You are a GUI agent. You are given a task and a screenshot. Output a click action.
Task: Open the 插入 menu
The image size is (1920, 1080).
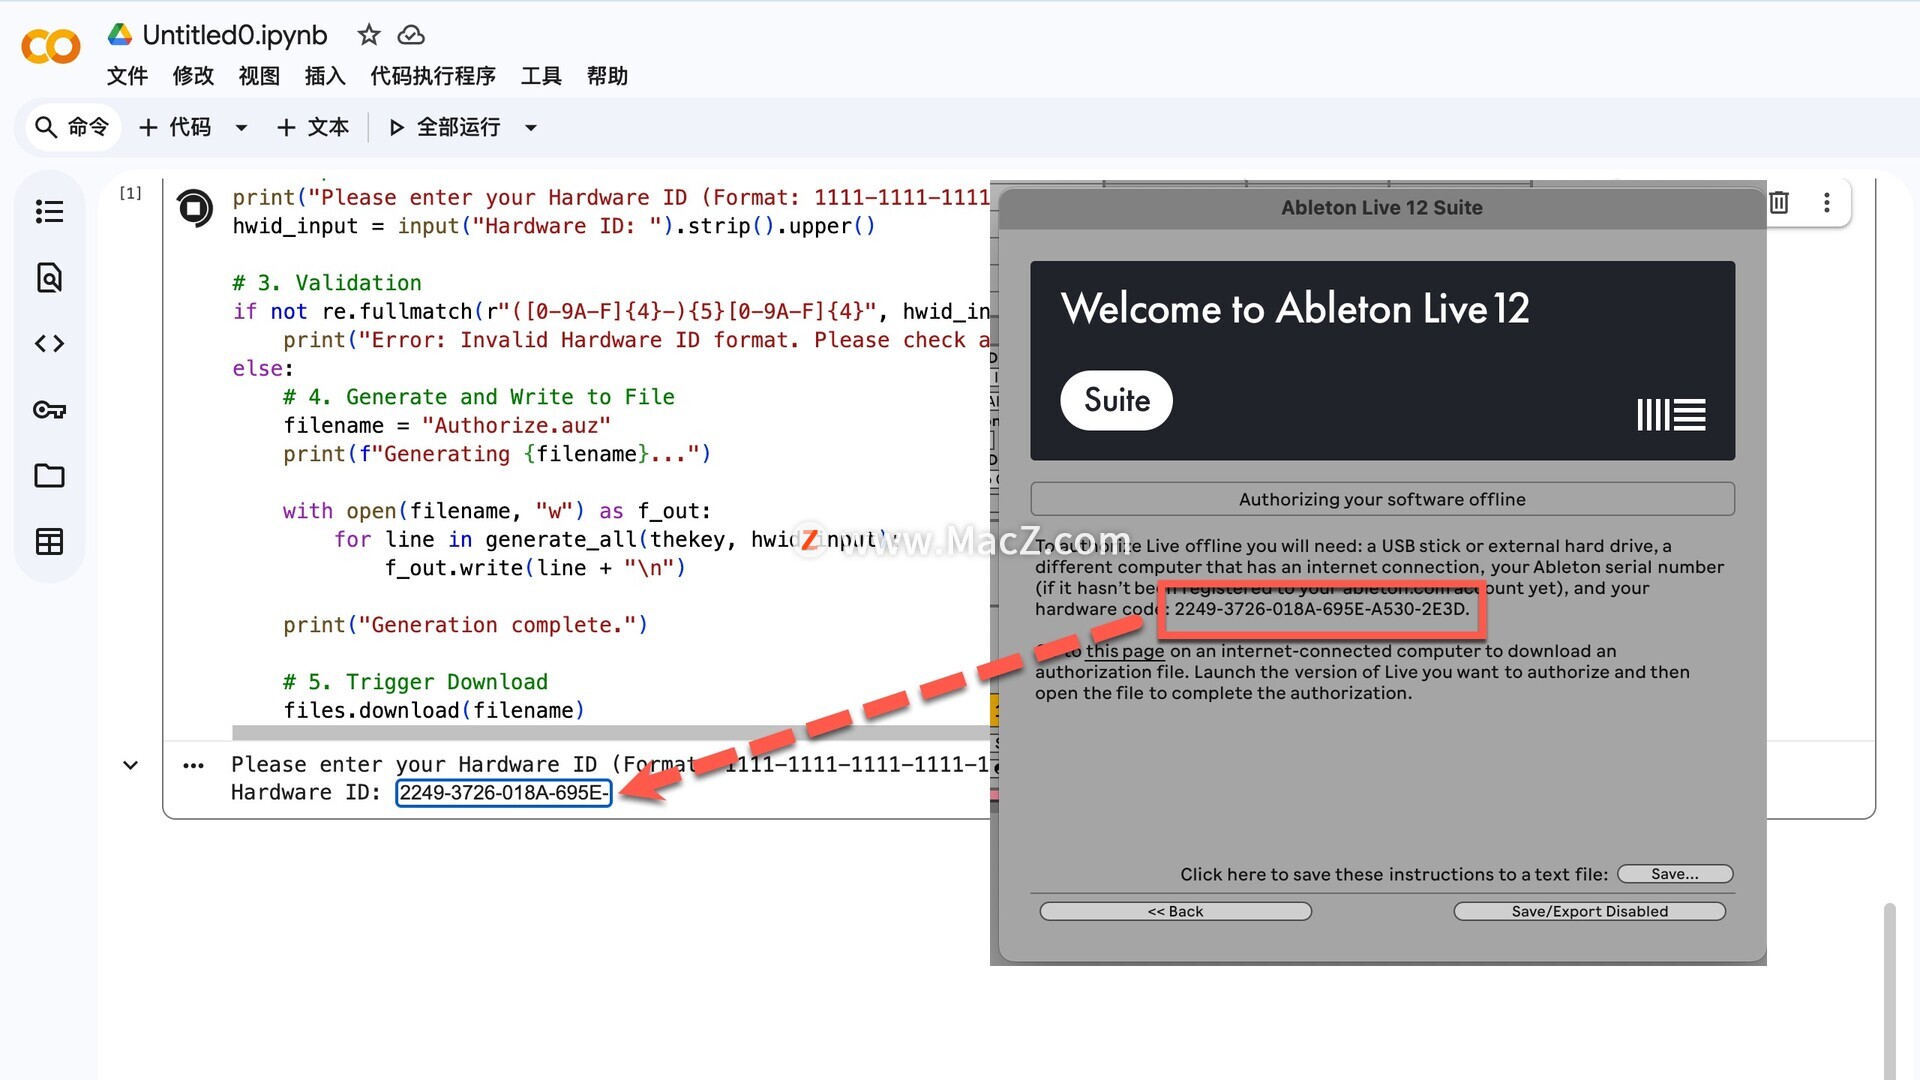pyautogui.click(x=325, y=76)
